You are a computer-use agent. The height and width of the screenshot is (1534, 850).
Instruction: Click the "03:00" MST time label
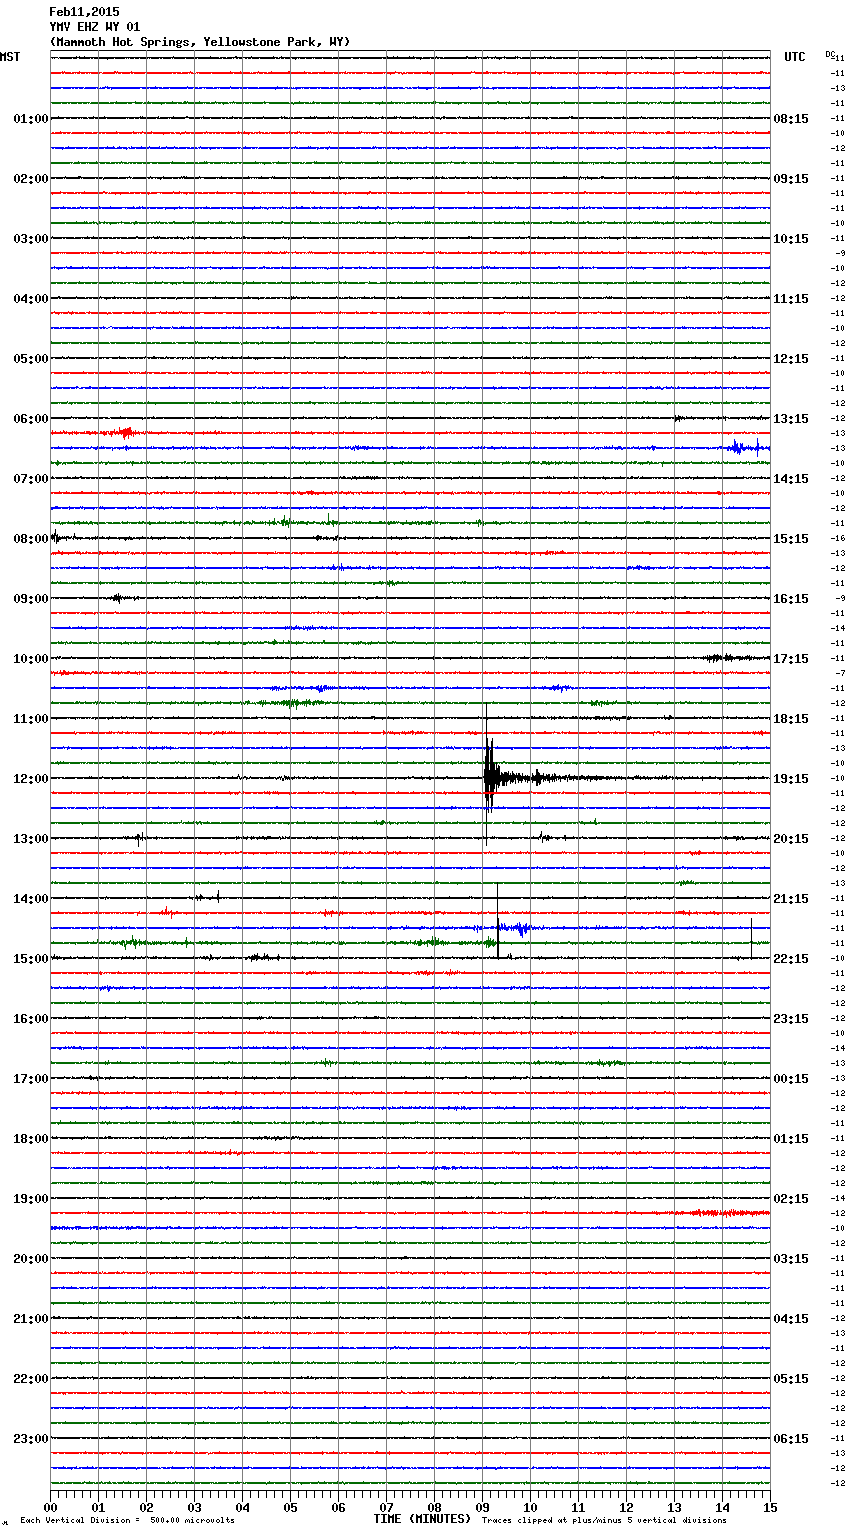pyautogui.click(x=31, y=239)
